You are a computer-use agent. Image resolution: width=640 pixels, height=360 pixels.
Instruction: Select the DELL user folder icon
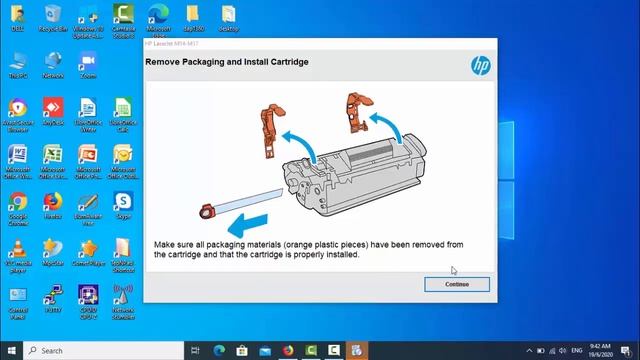tap(18, 19)
